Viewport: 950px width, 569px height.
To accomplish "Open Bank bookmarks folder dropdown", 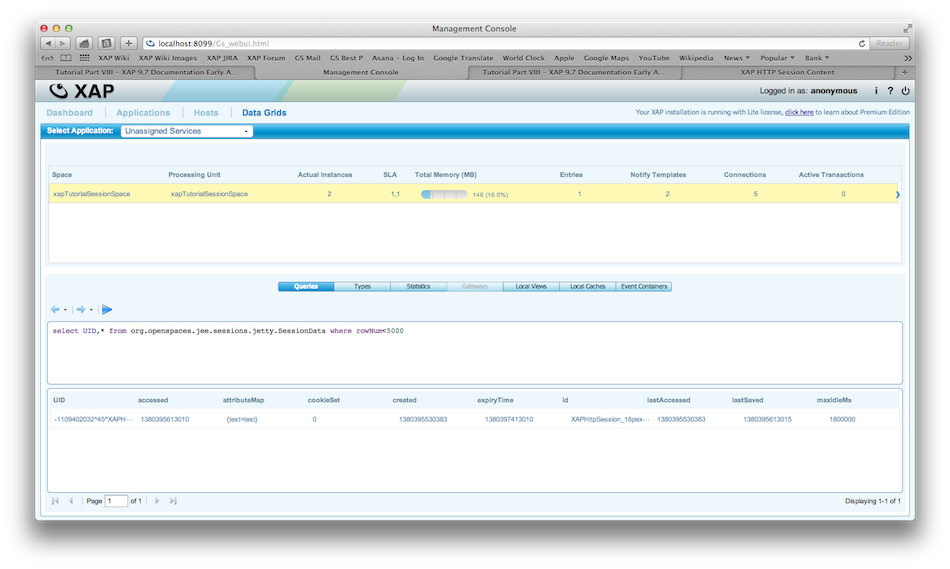I will coord(817,58).
